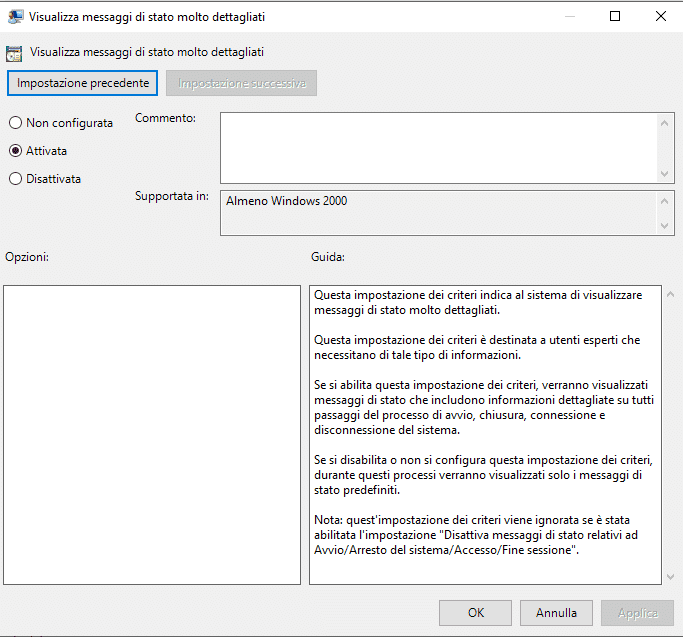Click the policy setting icon beside heading
This screenshot has height=637, width=683.
pos(14,54)
